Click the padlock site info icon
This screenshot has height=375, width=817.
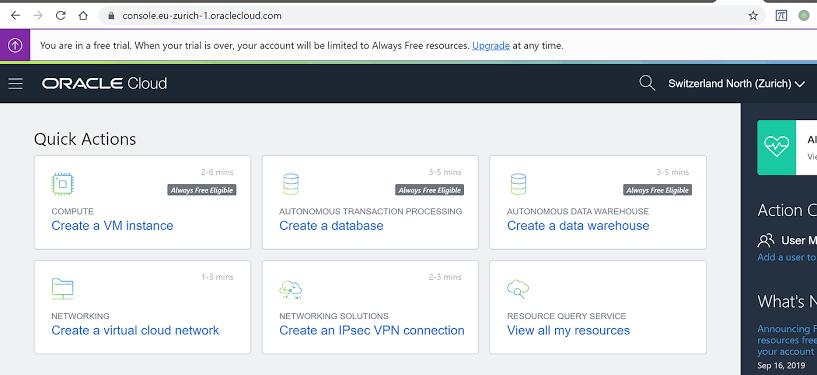pos(110,16)
